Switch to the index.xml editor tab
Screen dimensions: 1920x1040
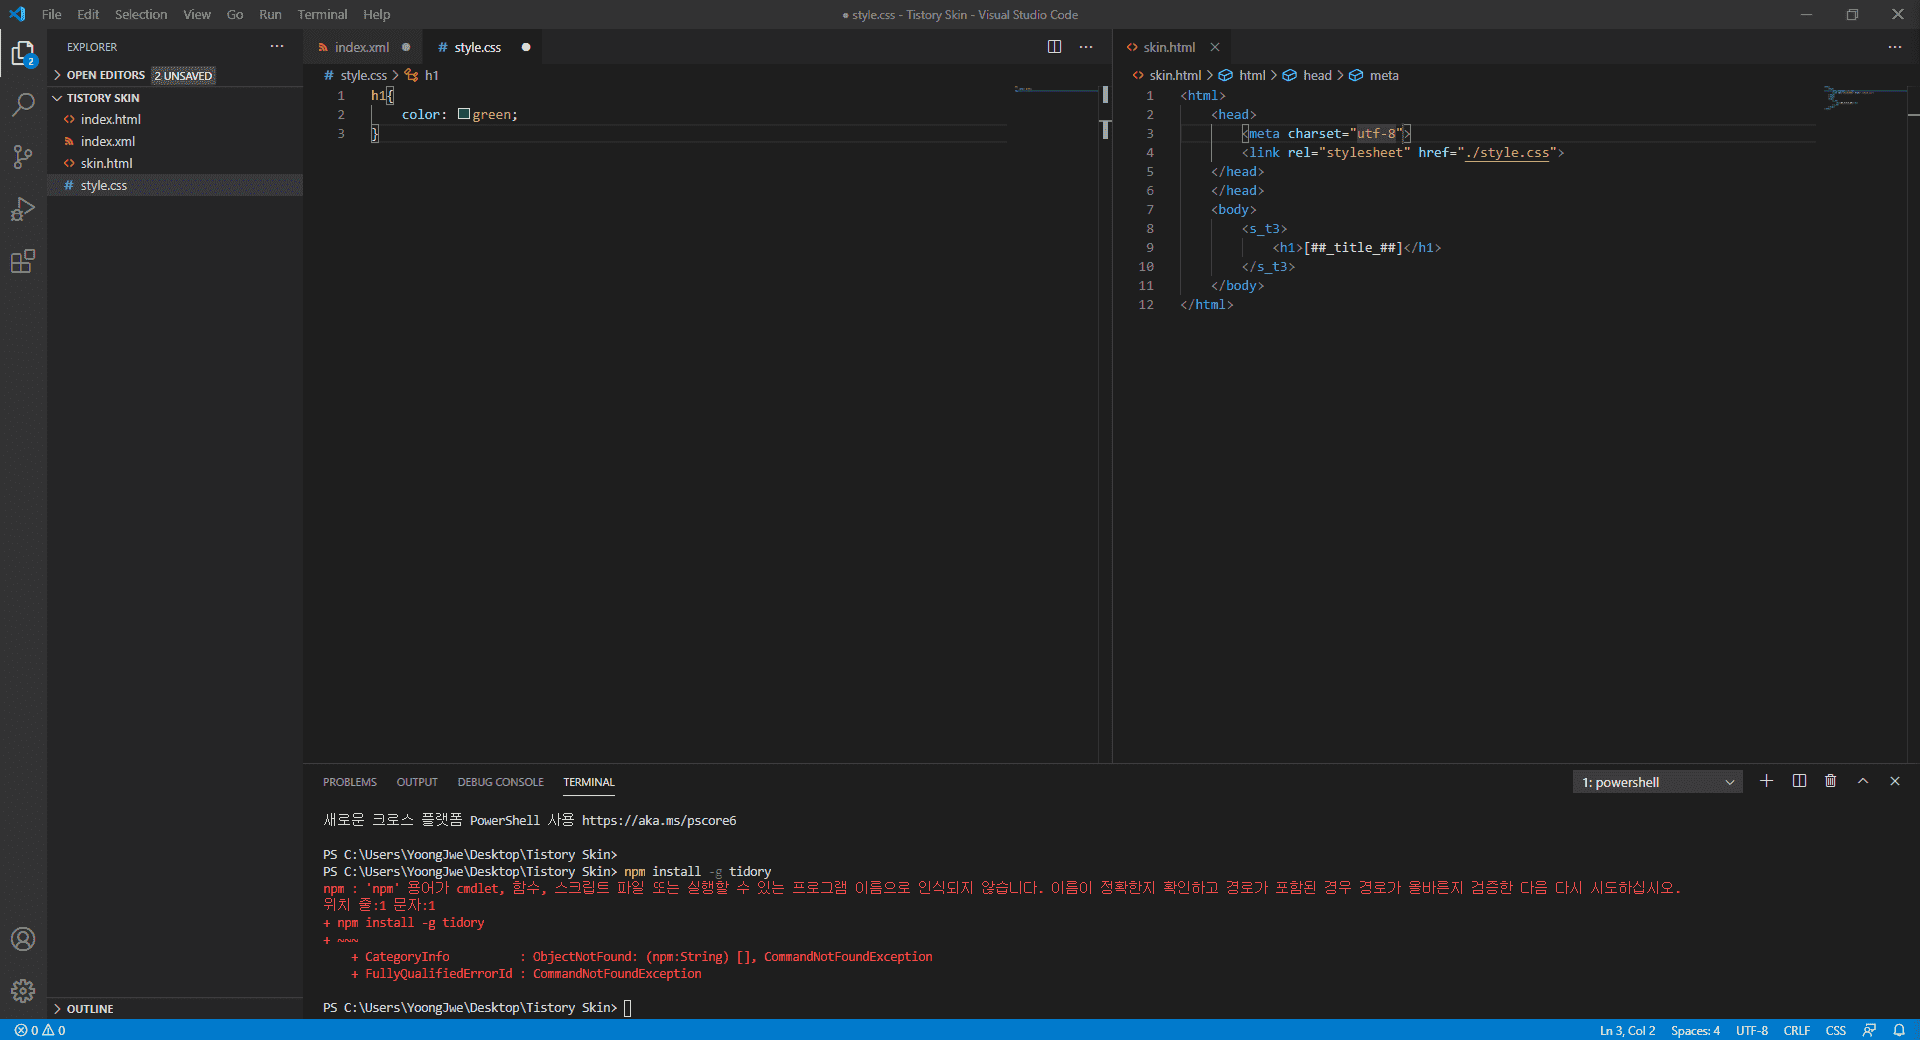[x=361, y=47]
